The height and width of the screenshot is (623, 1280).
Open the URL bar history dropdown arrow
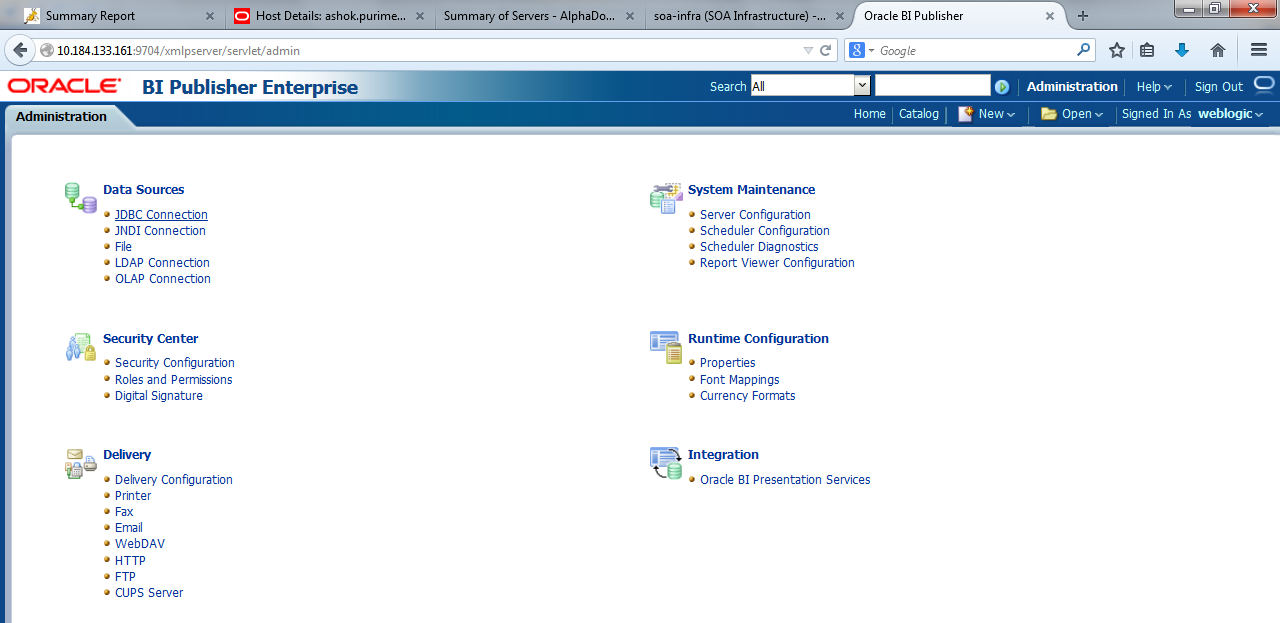coord(808,50)
